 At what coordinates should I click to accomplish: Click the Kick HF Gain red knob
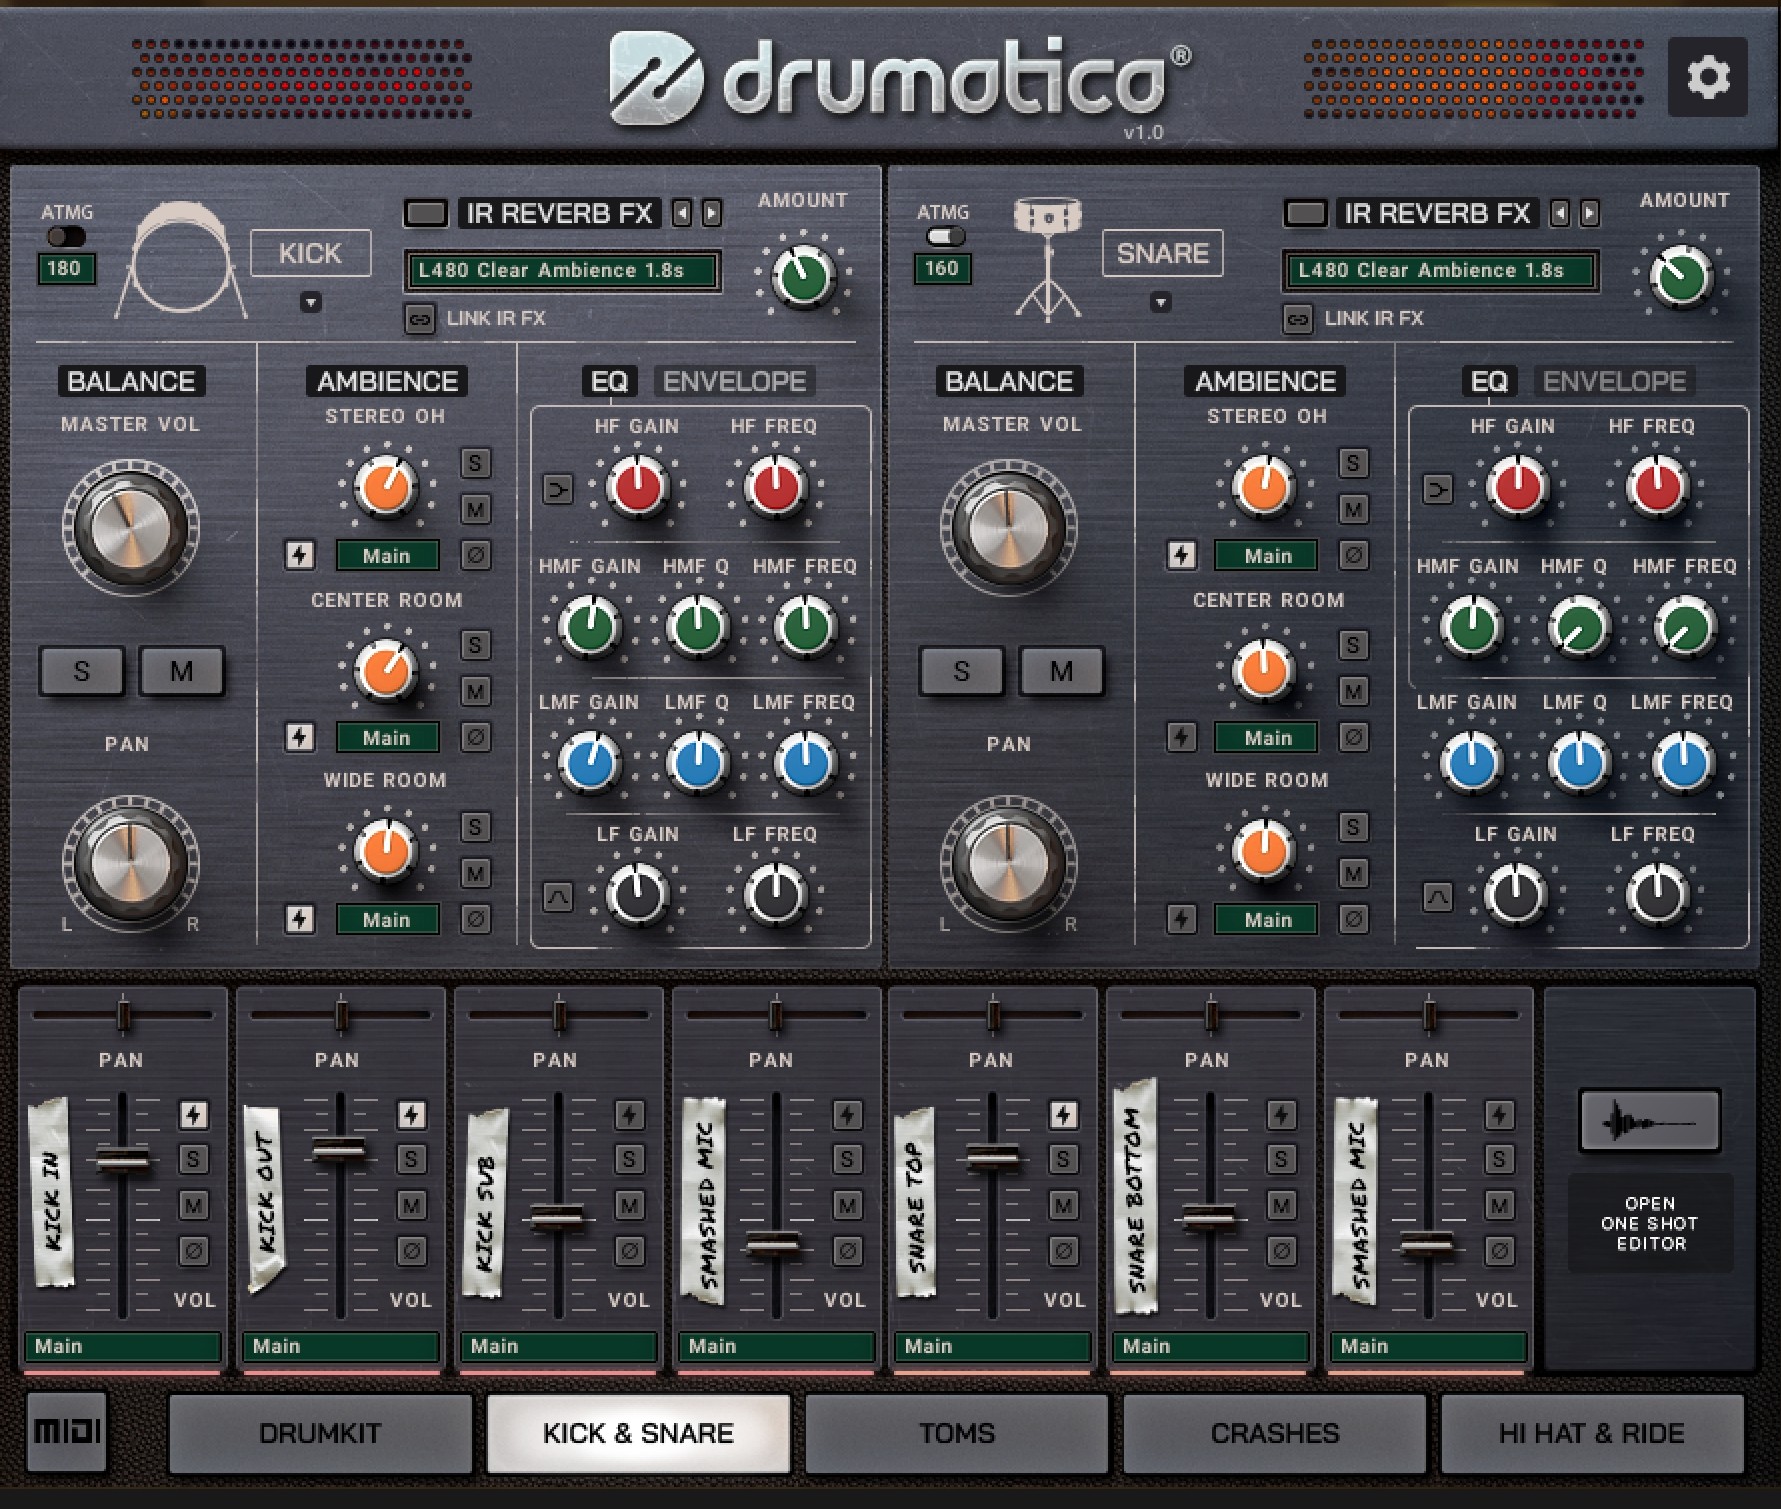(637, 487)
